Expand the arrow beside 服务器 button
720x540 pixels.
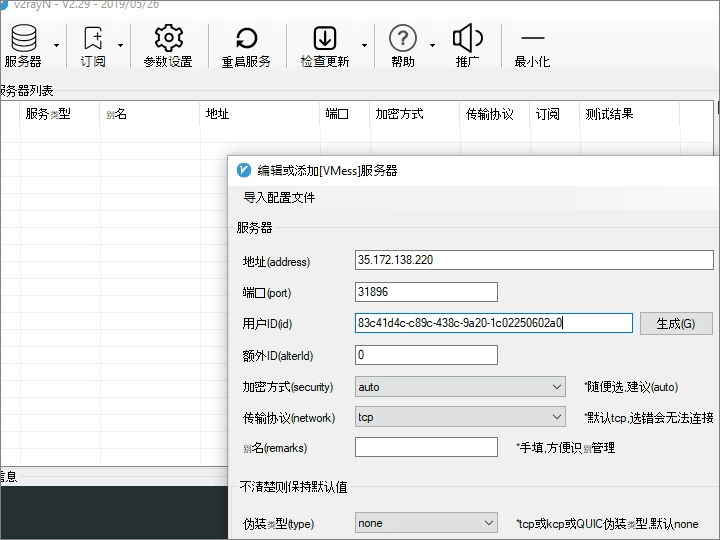(x=56, y=45)
